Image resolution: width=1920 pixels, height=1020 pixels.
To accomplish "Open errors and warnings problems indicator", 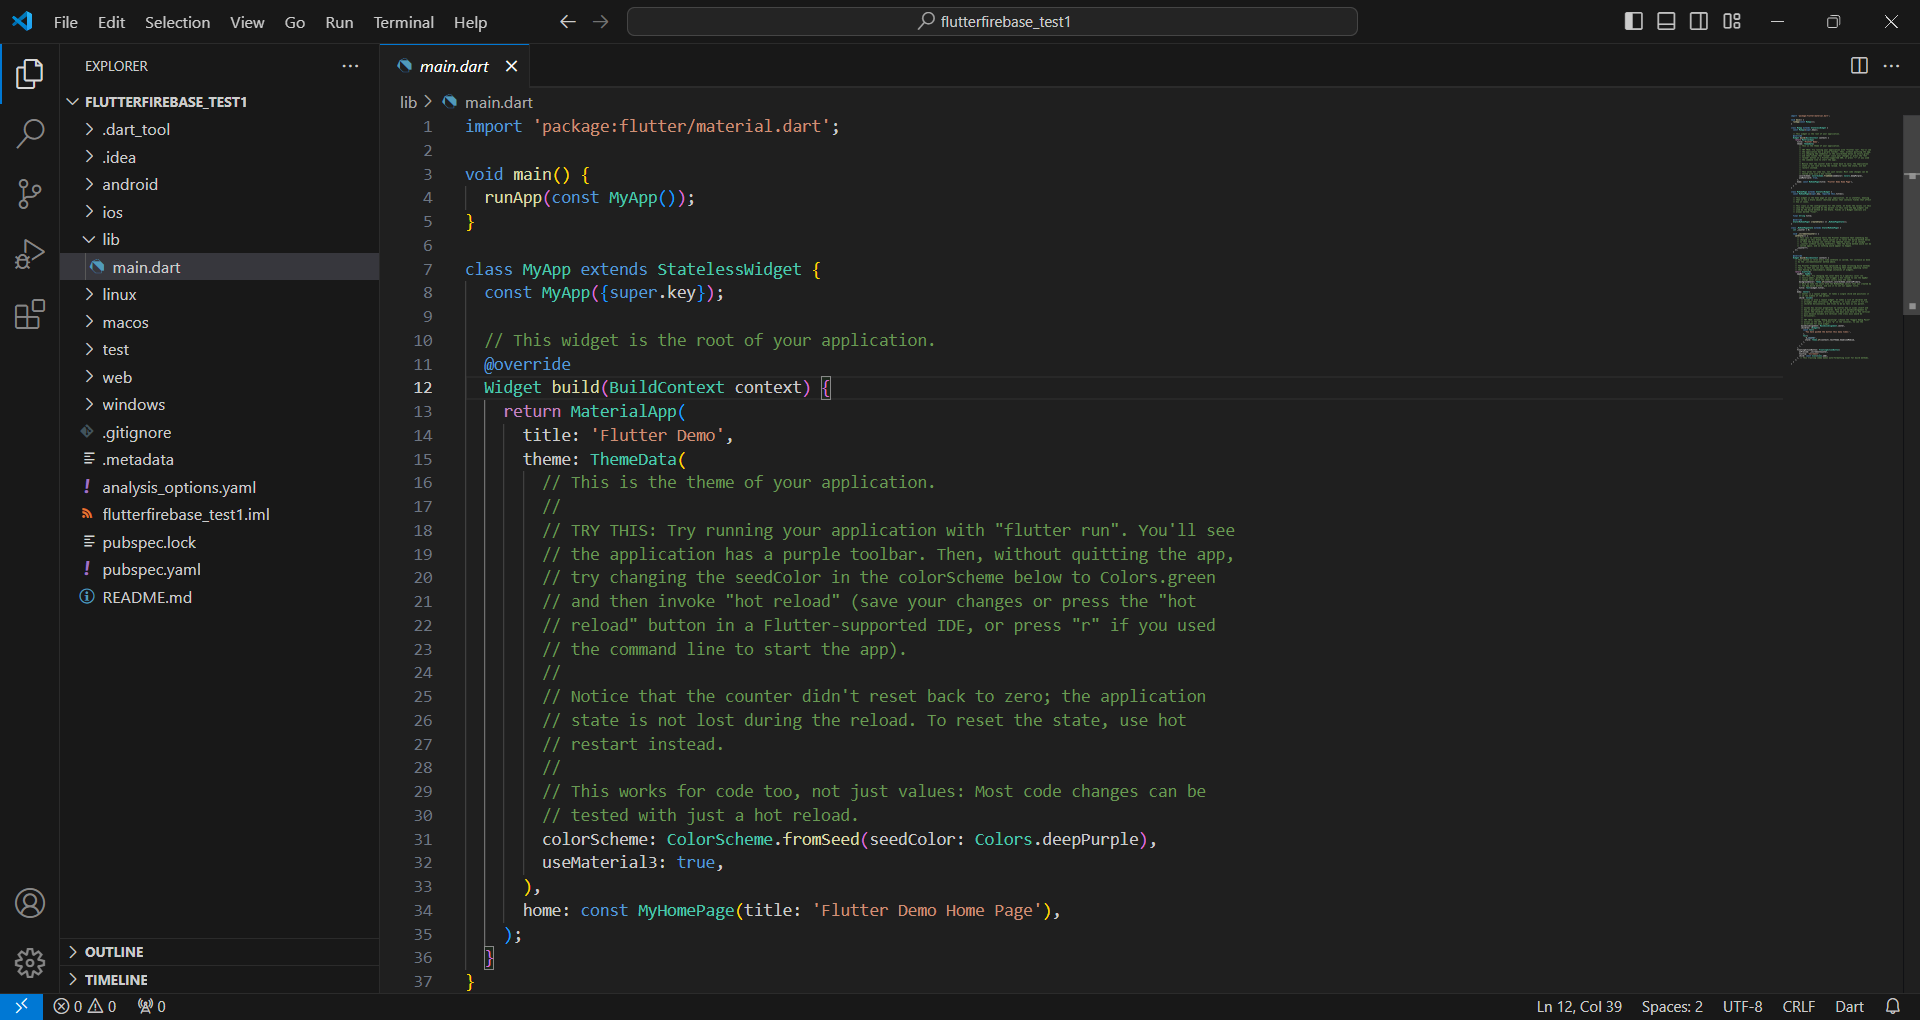I will [x=85, y=1006].
